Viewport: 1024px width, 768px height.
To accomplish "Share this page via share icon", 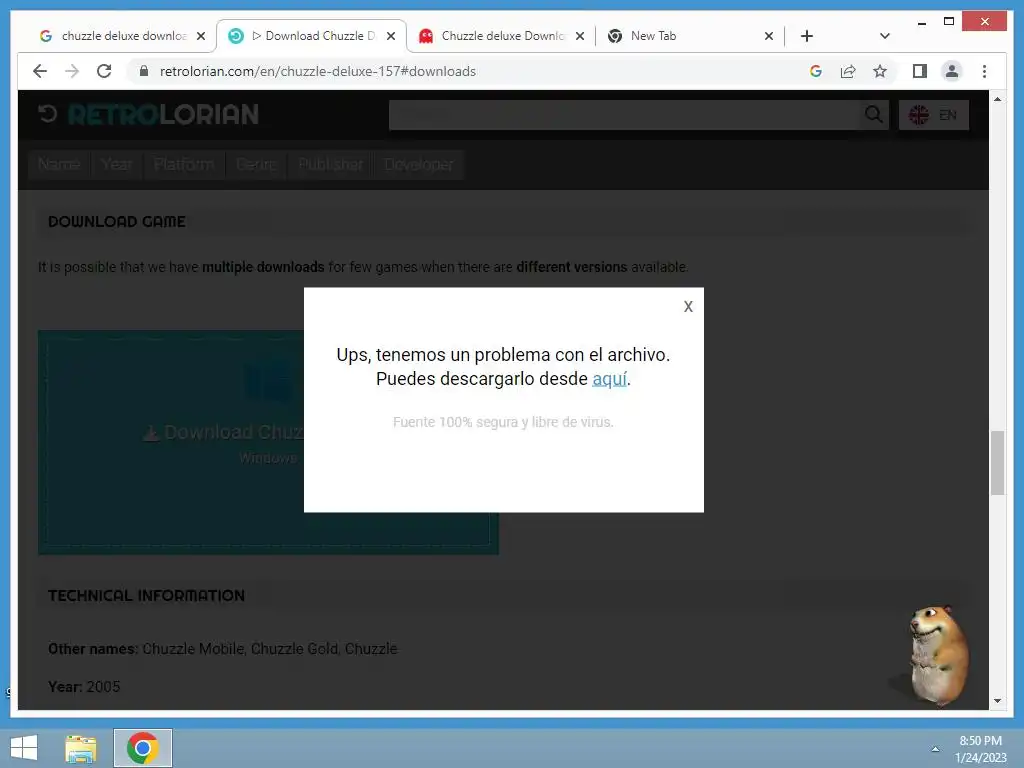I will tap(848, 71).
